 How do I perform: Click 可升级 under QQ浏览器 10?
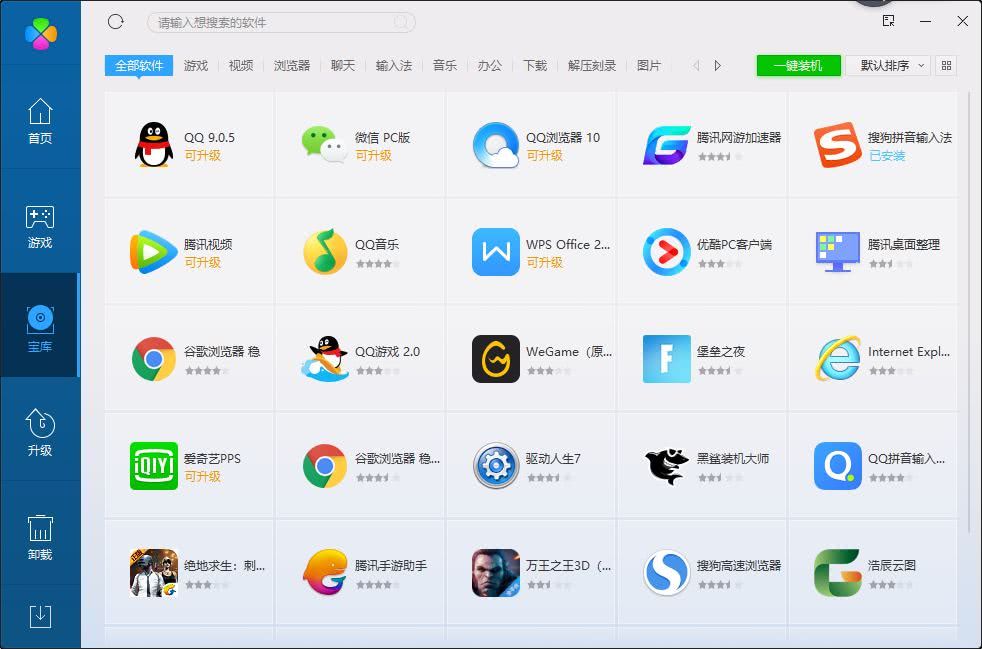(x=545, y=155)
